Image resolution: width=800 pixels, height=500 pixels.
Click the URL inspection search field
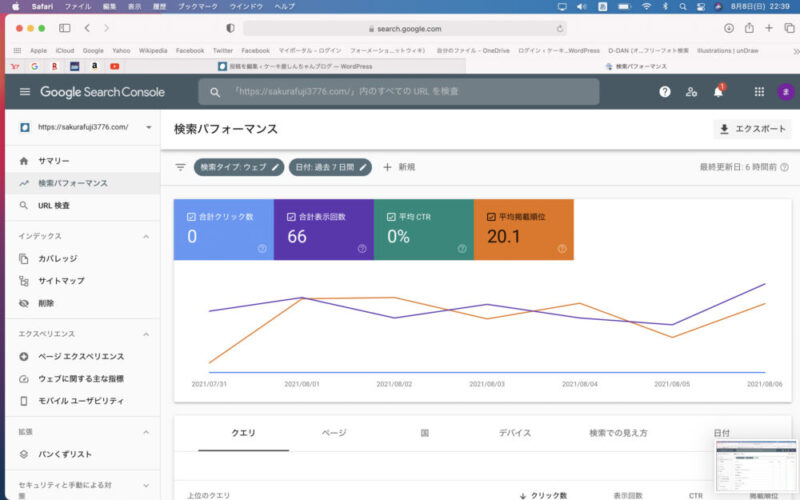coord(398,92)
